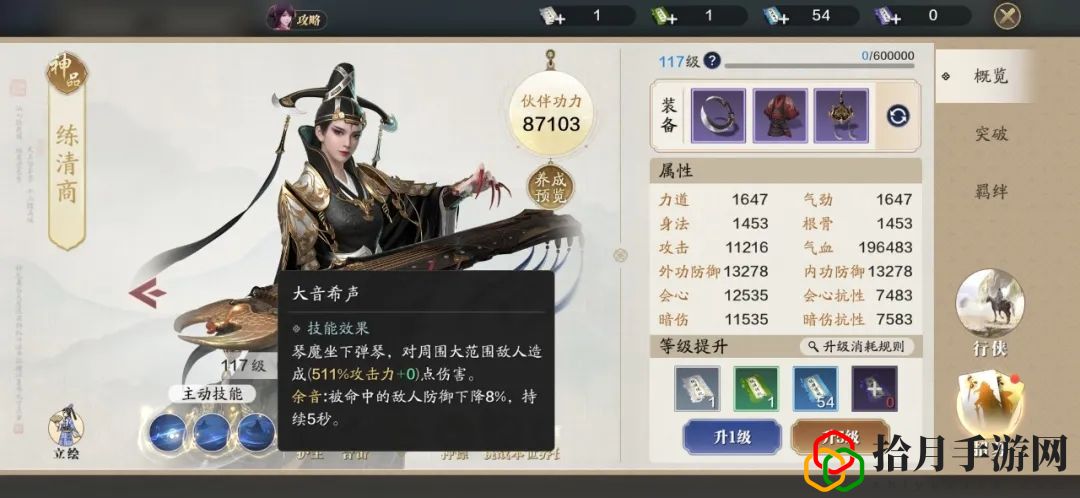Click the red previous companion arrow
This screenshot has width=1080, height=498.
coord(147,293)
